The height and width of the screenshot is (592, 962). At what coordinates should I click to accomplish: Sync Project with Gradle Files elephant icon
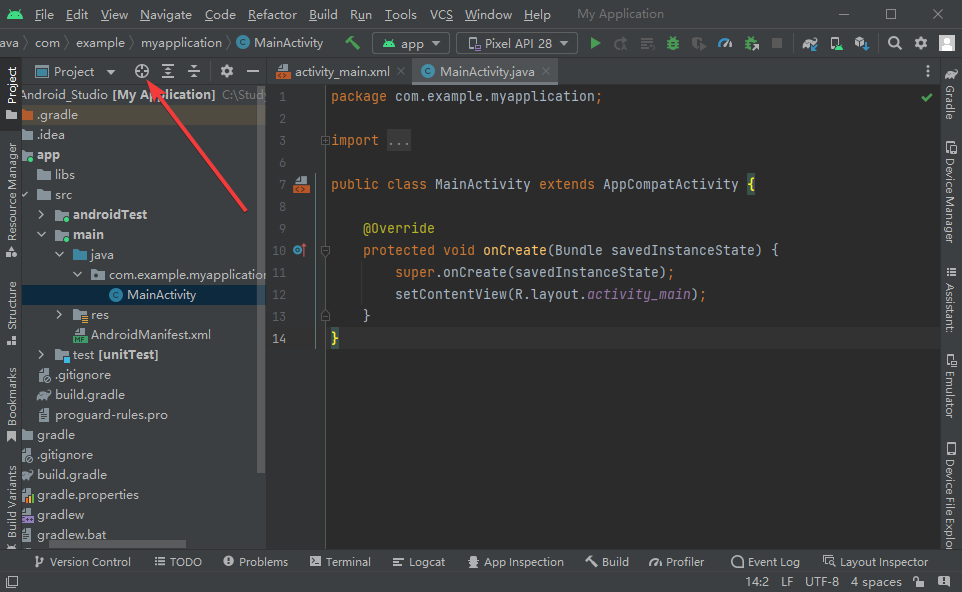pos(810,44)
